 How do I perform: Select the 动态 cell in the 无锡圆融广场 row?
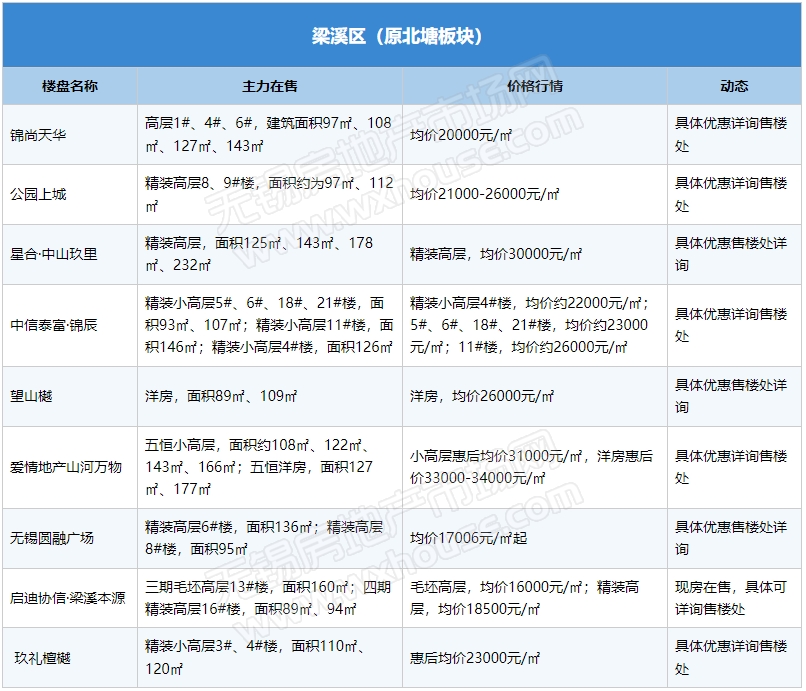tap(734, 538)
